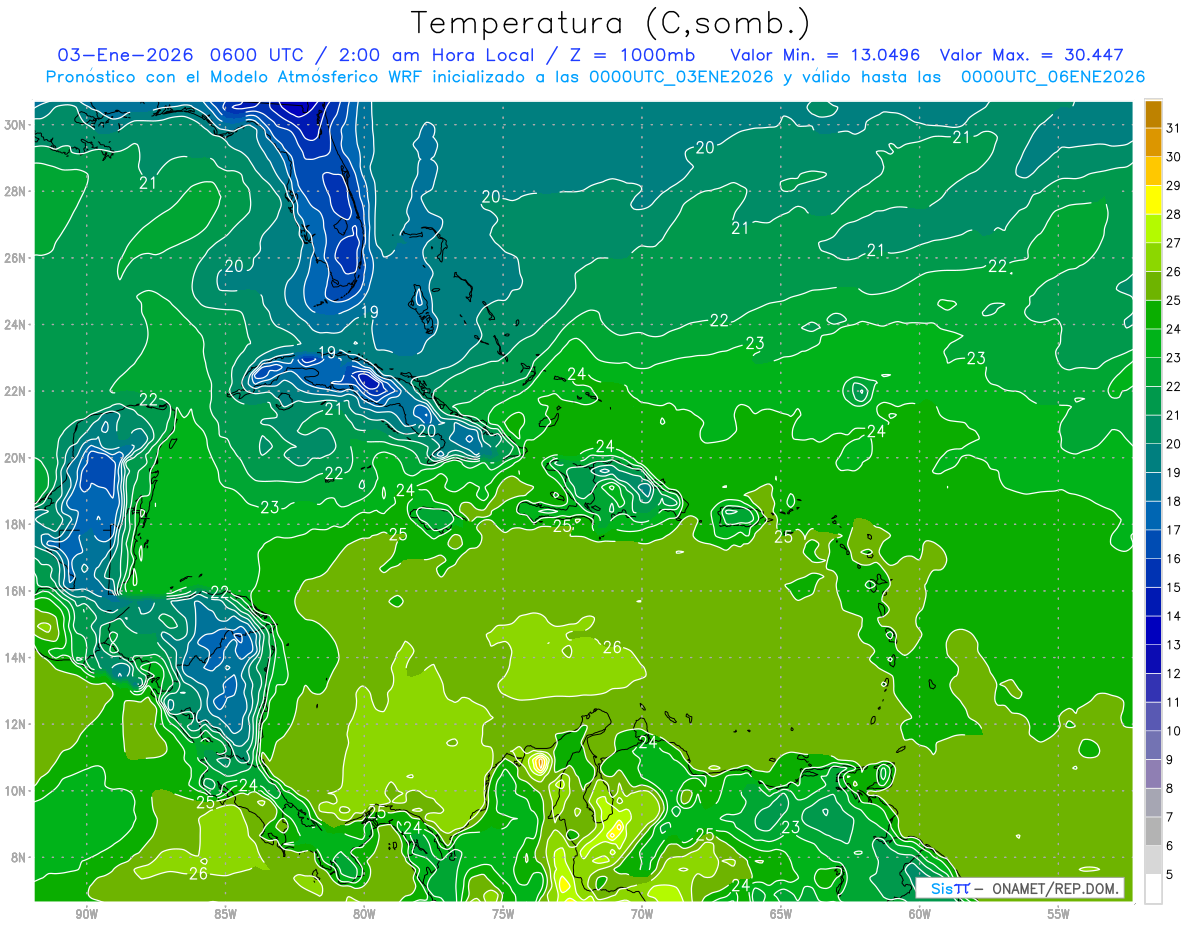Click the '85W' longitude label

[225, 914]
